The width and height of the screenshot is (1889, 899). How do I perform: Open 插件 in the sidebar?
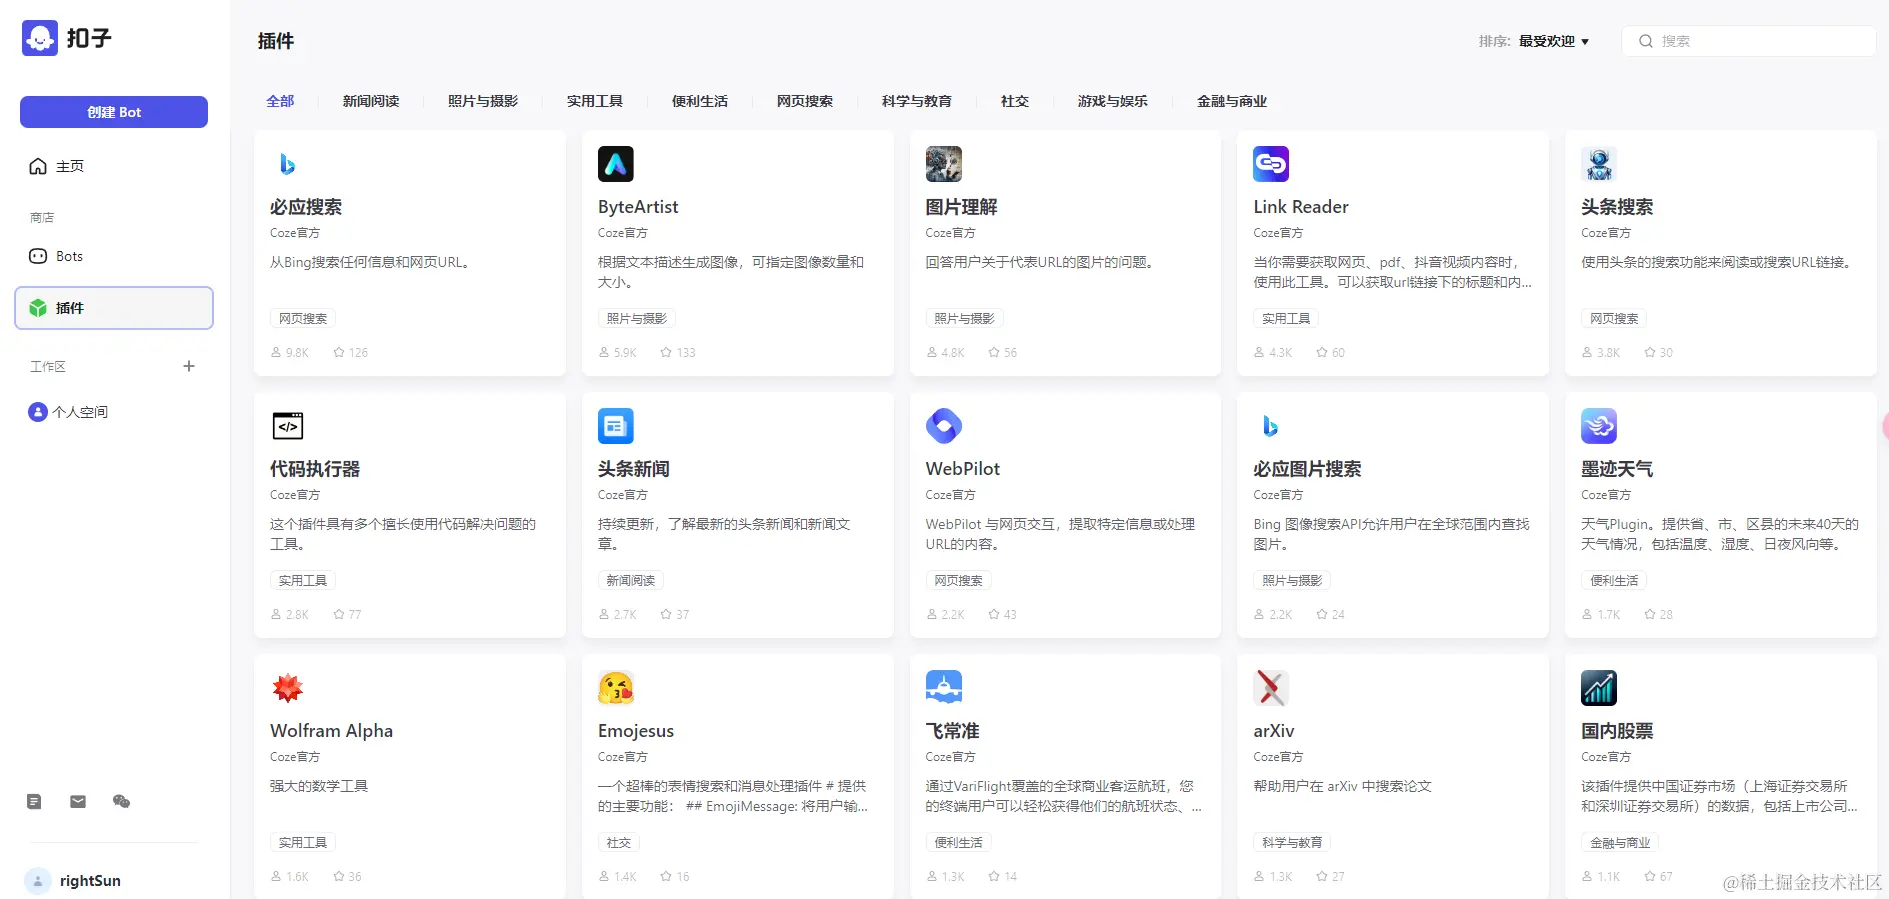point(114,308)
